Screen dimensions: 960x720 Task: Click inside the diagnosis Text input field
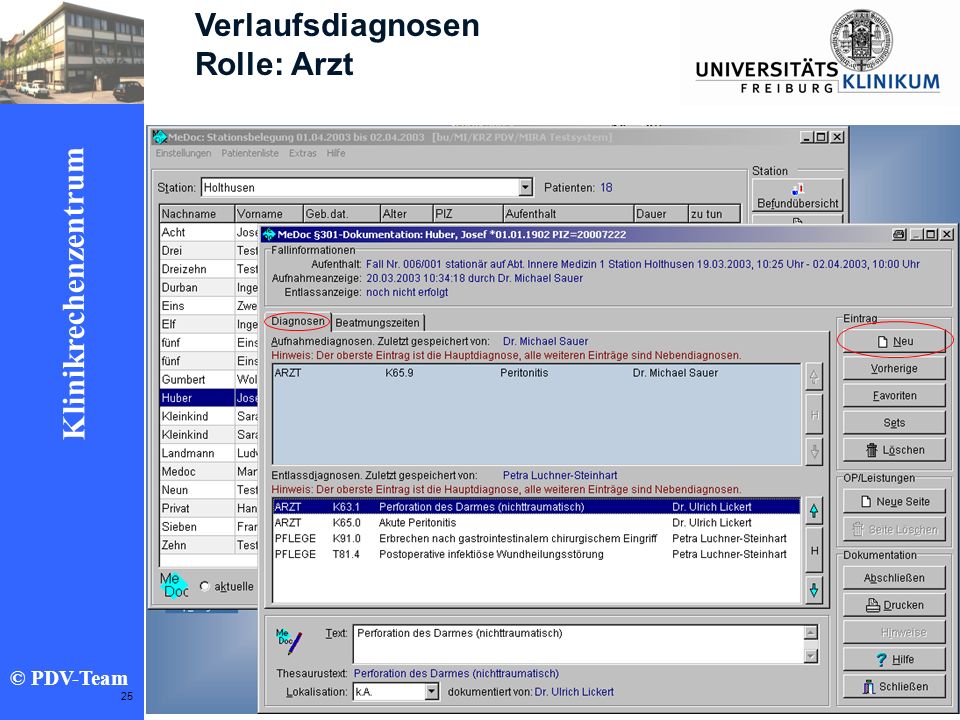(579, 644)
